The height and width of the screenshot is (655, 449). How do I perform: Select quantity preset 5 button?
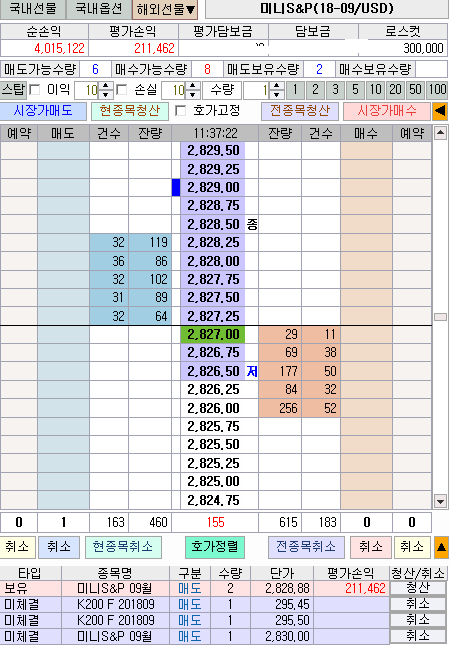point(355,90)
